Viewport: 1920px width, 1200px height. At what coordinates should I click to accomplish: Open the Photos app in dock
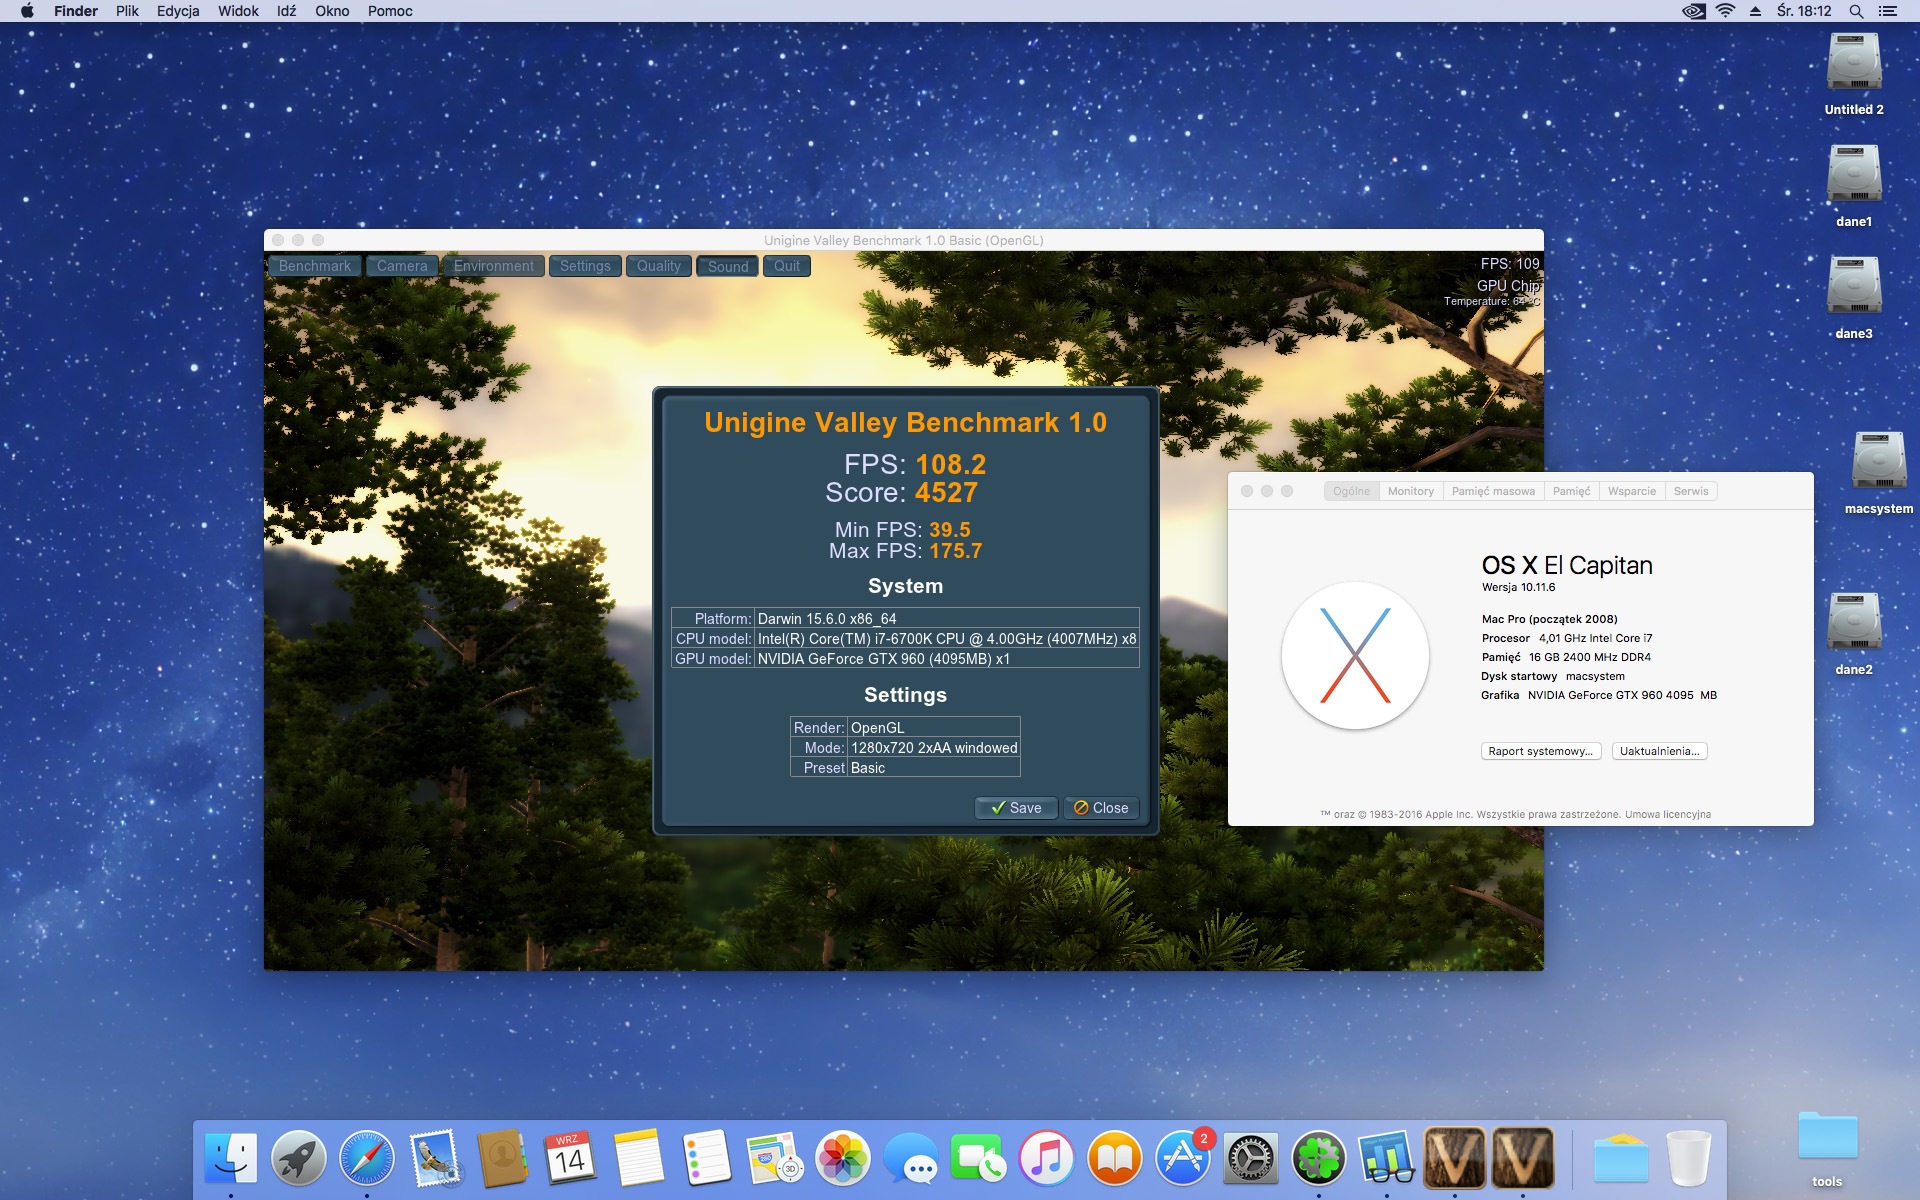843,1158
